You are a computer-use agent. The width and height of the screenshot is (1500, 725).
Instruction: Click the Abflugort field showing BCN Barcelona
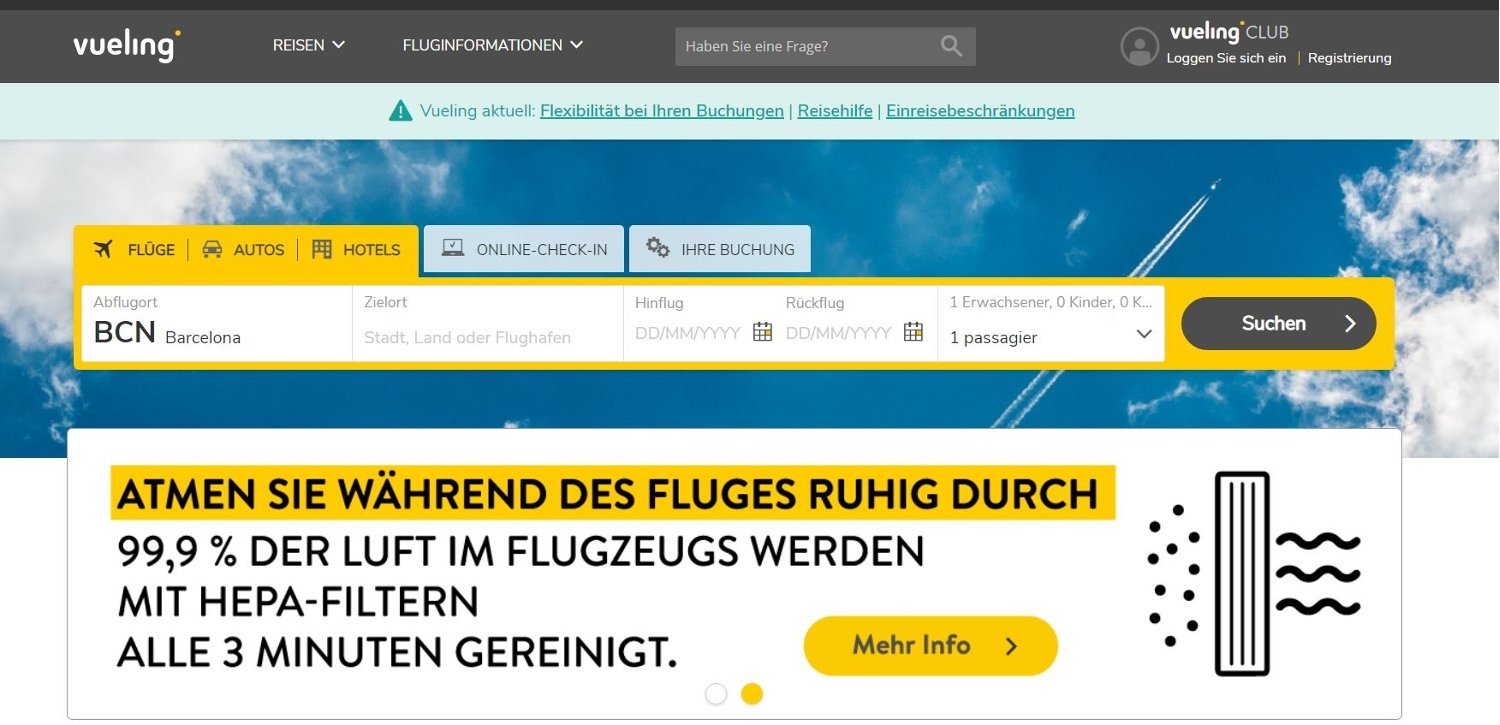coord(217,324)
